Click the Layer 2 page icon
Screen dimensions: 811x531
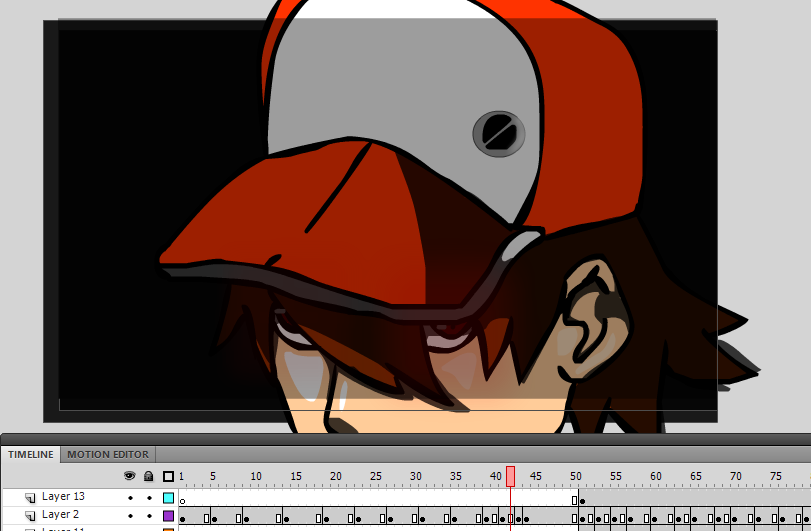tap(31, 515)
